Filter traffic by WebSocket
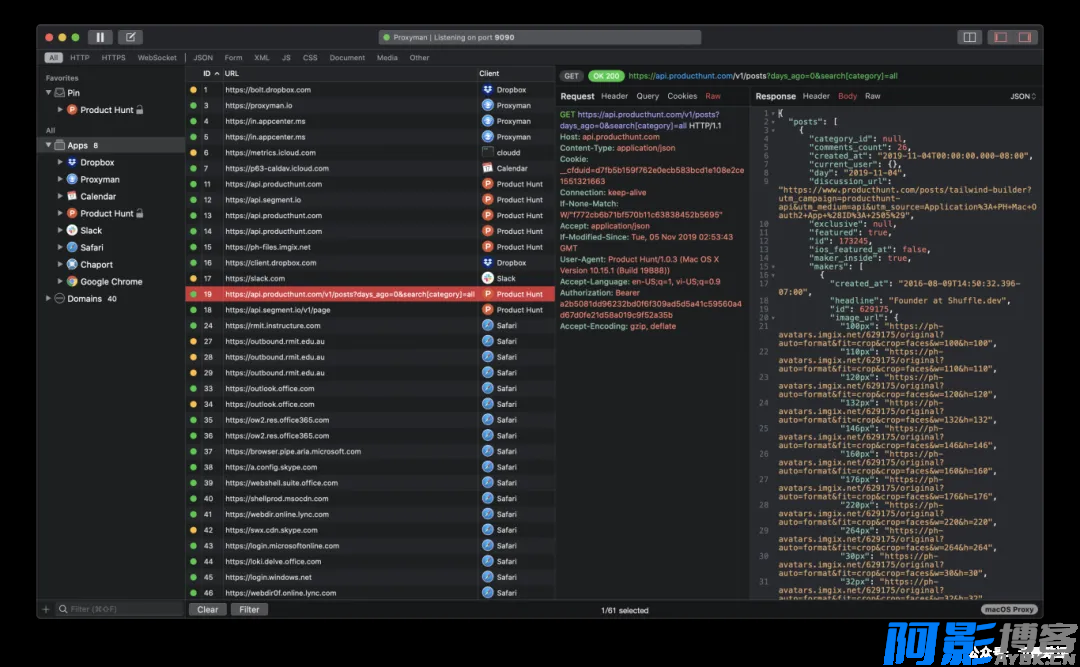The height and width of the screenshot is (667, 1080). click(x=157, y=58)
